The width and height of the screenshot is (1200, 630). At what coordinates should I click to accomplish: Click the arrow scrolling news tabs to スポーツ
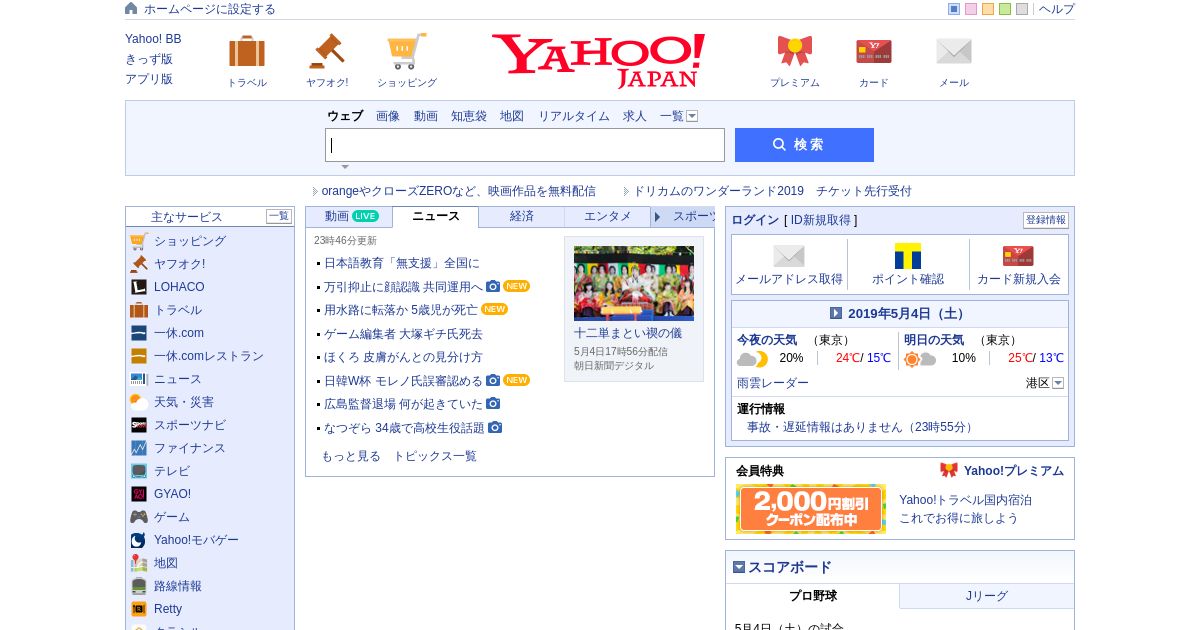coord(657,217)
